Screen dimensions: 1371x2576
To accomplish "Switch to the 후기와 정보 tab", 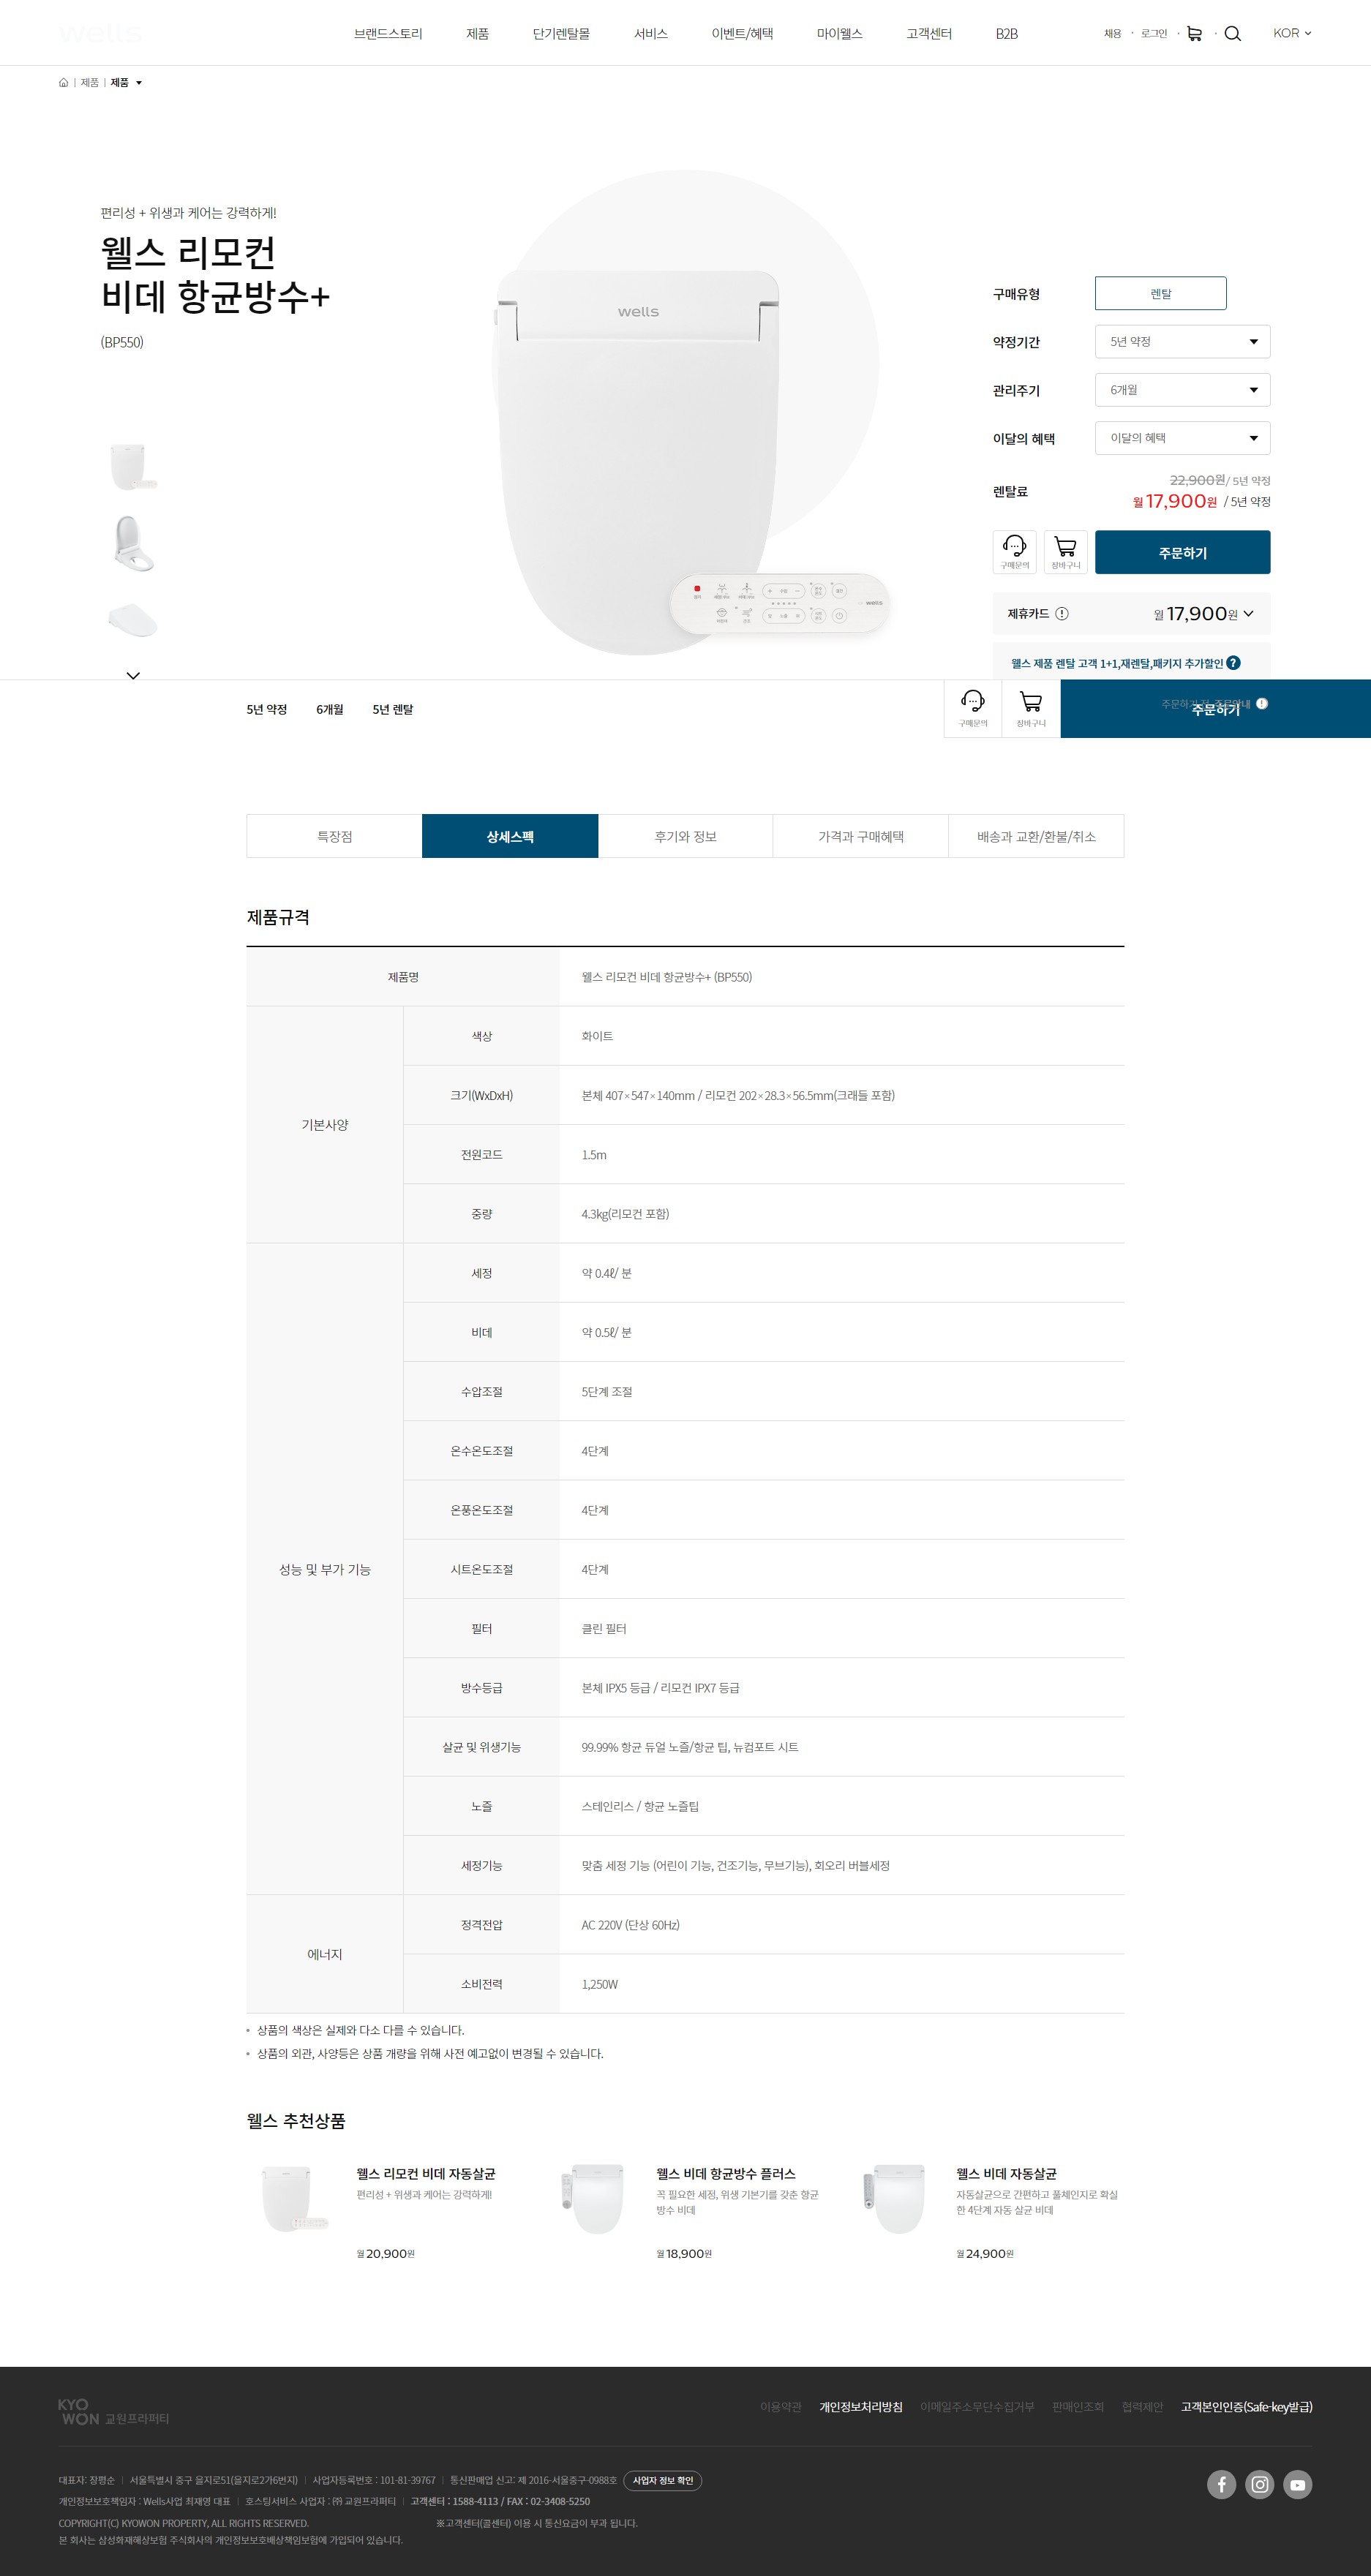I will pyautogui.click(x=685, y=836).
